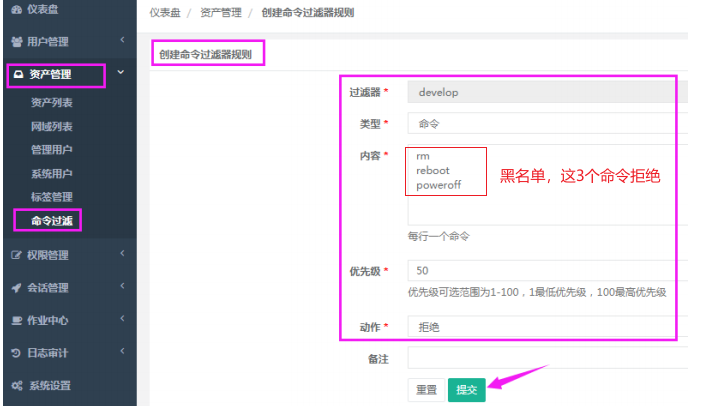Viewport: 716px width, 406px height.
Task: Click the log audit history icon
Action: [x=16, y=353]
